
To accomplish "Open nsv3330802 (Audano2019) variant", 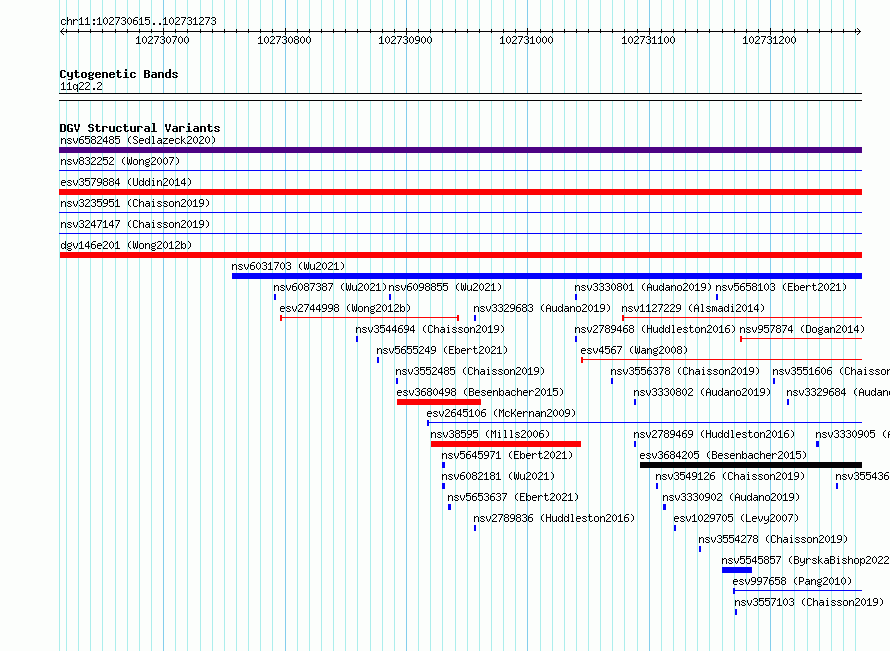I will click(702, 392).
